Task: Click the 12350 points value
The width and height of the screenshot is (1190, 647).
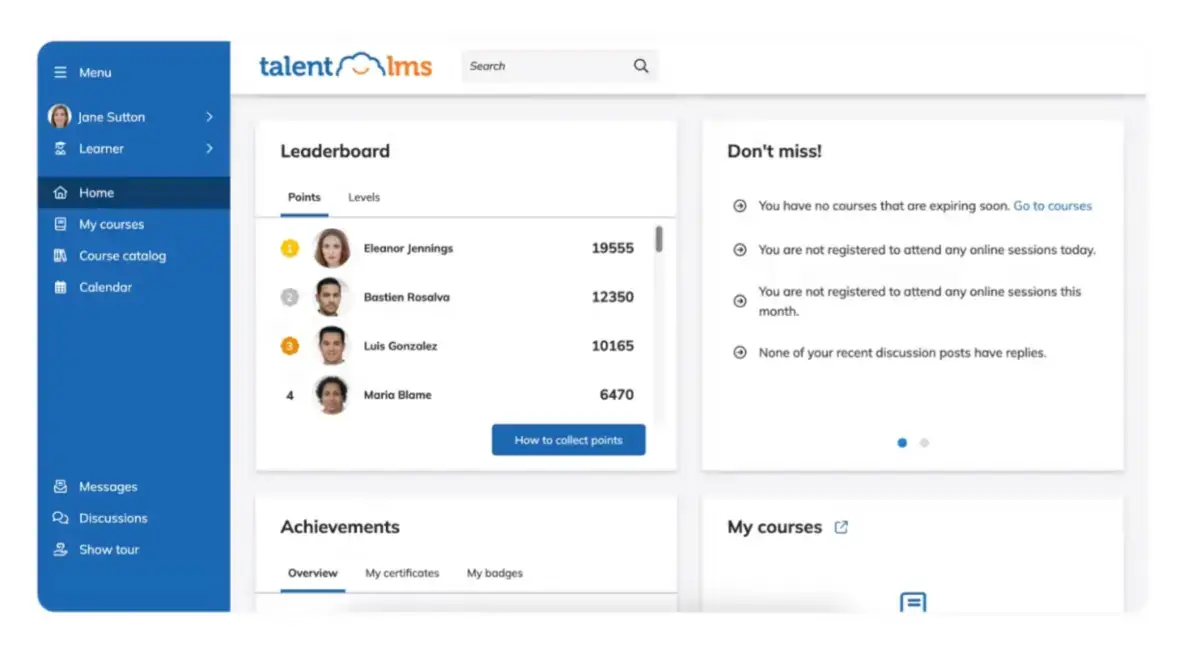Action: pos(612,297)
